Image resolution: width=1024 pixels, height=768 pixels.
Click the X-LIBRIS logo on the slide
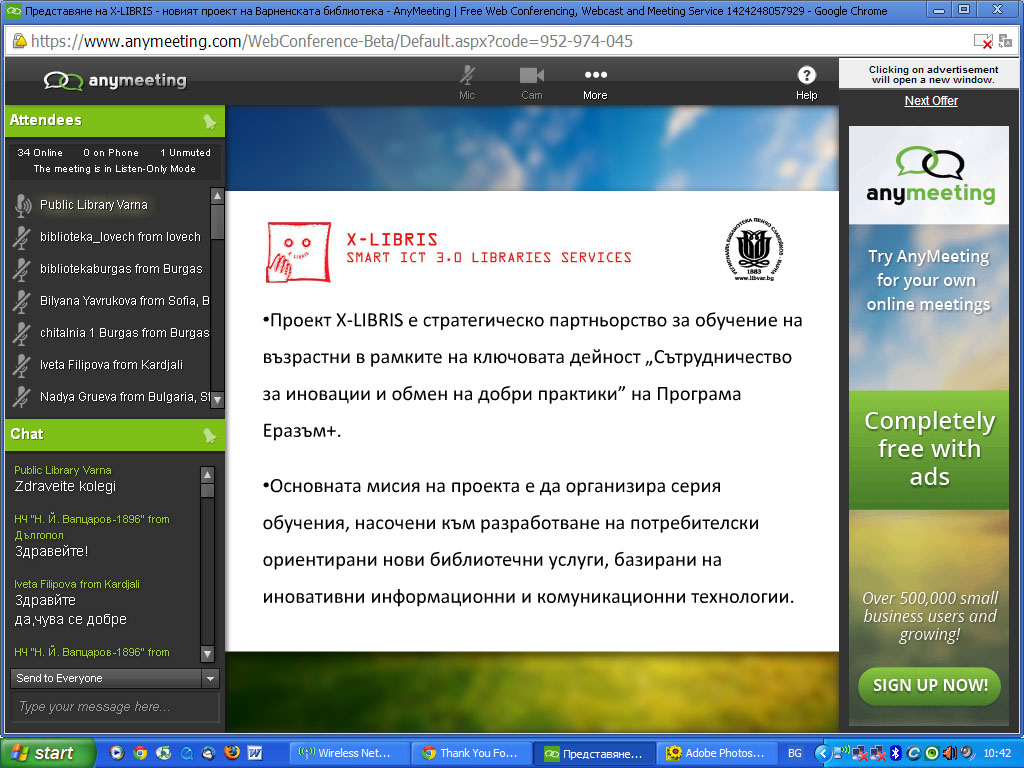(x=298, y=252)
